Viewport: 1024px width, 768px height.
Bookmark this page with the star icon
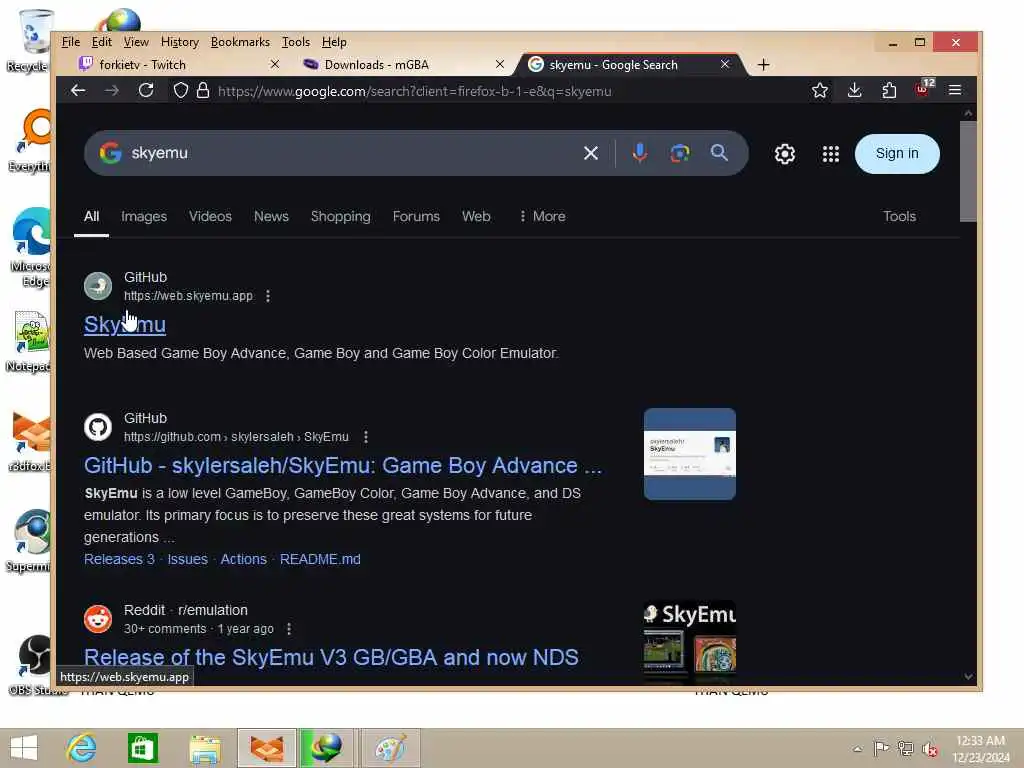(820, 90)
